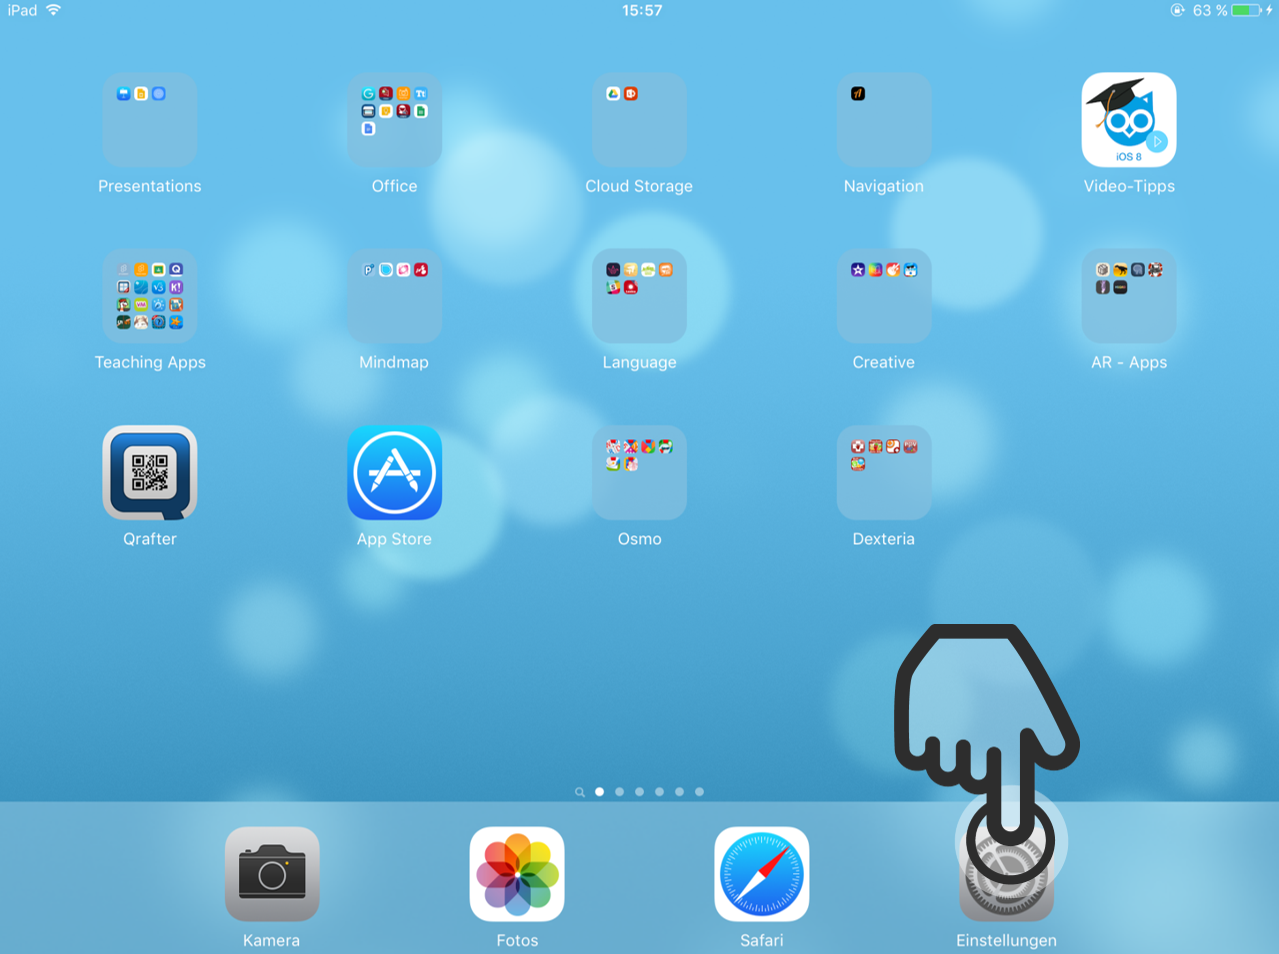Open the Mindmap folder
The height and width of the screenshot is (954, 1279).
[x=394, y=296]
